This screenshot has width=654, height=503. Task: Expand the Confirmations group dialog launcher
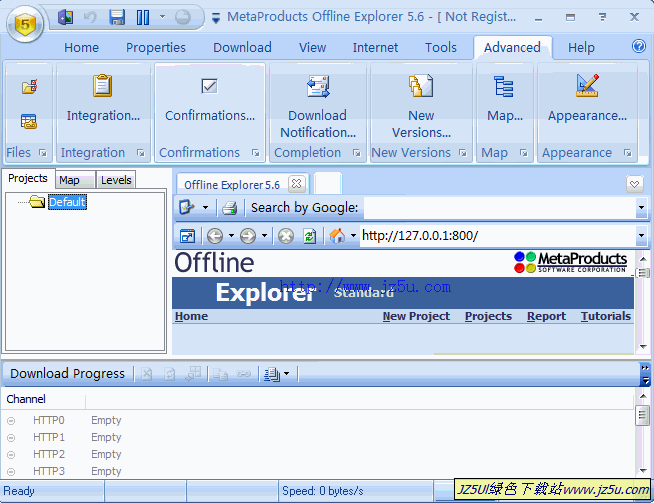tap(255, 153)
